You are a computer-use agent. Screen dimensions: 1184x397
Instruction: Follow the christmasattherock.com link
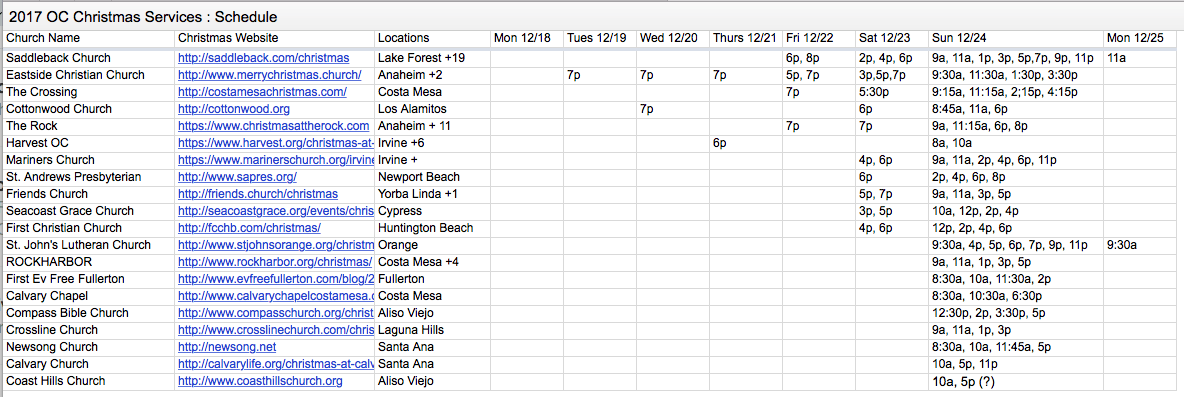click(273, 126)
